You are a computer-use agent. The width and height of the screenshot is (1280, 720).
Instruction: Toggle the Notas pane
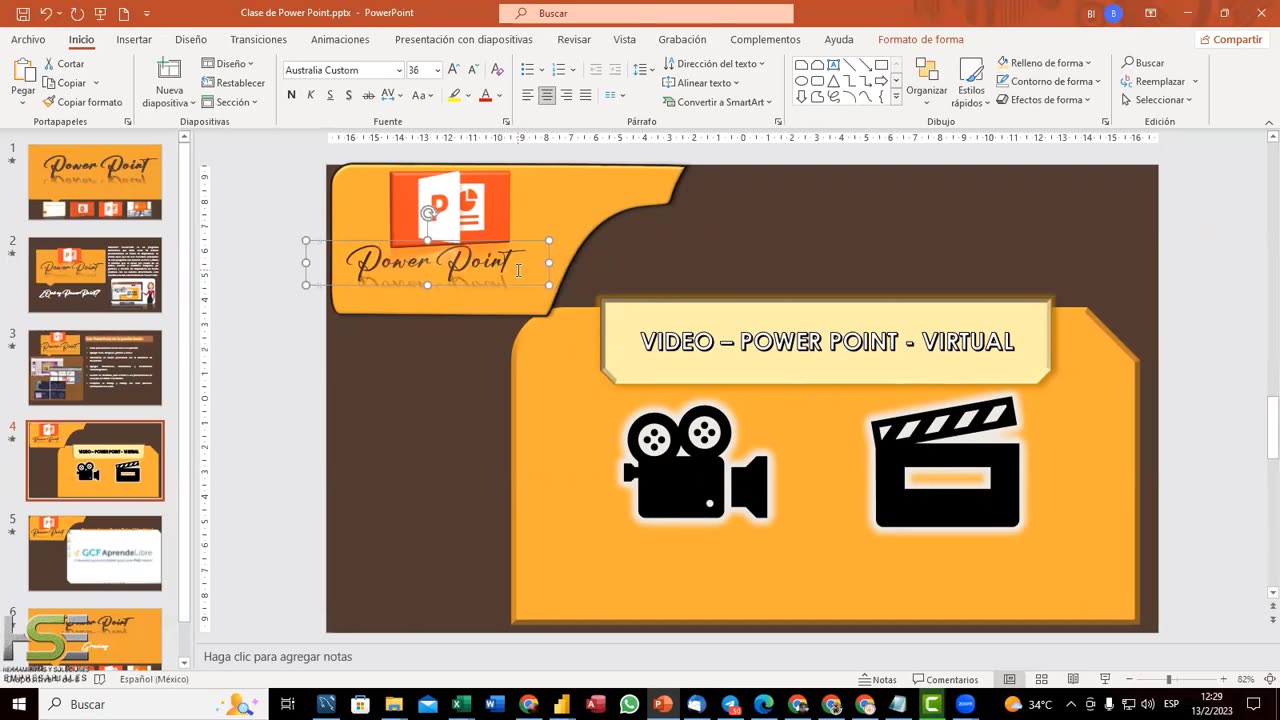pyautogui.click(x=877, y=679)
